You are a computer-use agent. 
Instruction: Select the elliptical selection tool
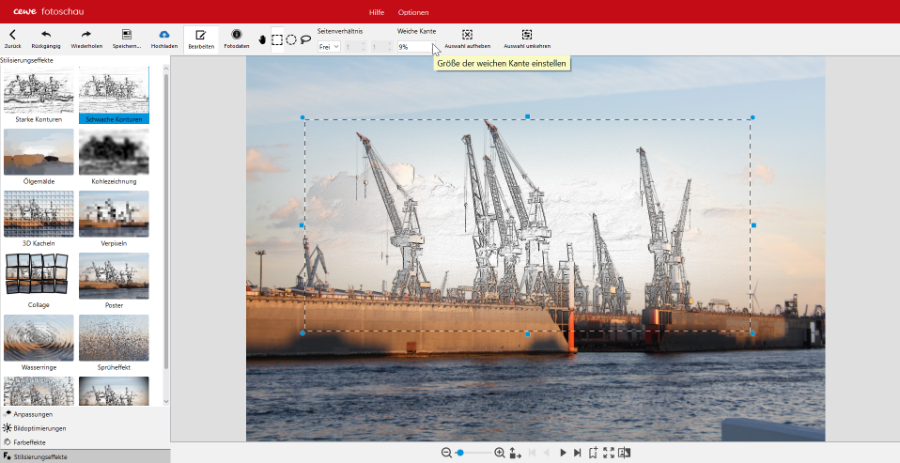(x=291, y=40)
